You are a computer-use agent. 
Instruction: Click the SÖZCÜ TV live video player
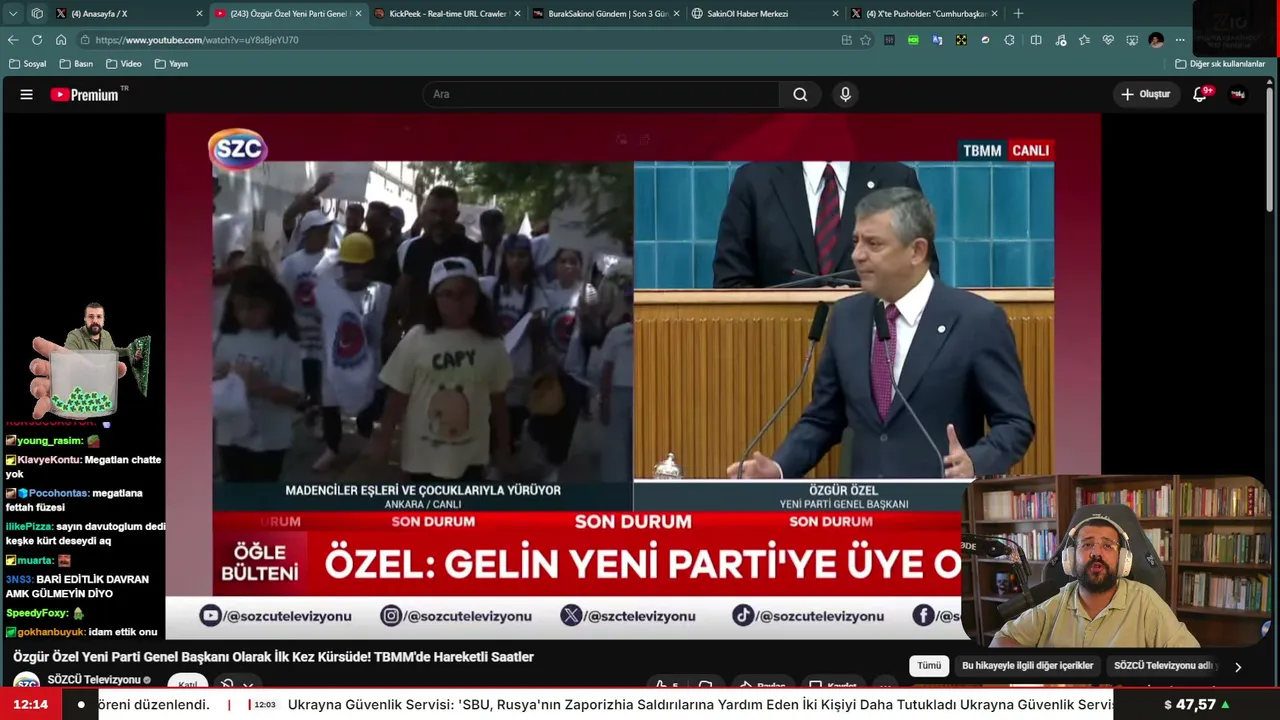[x=633, y=376]
